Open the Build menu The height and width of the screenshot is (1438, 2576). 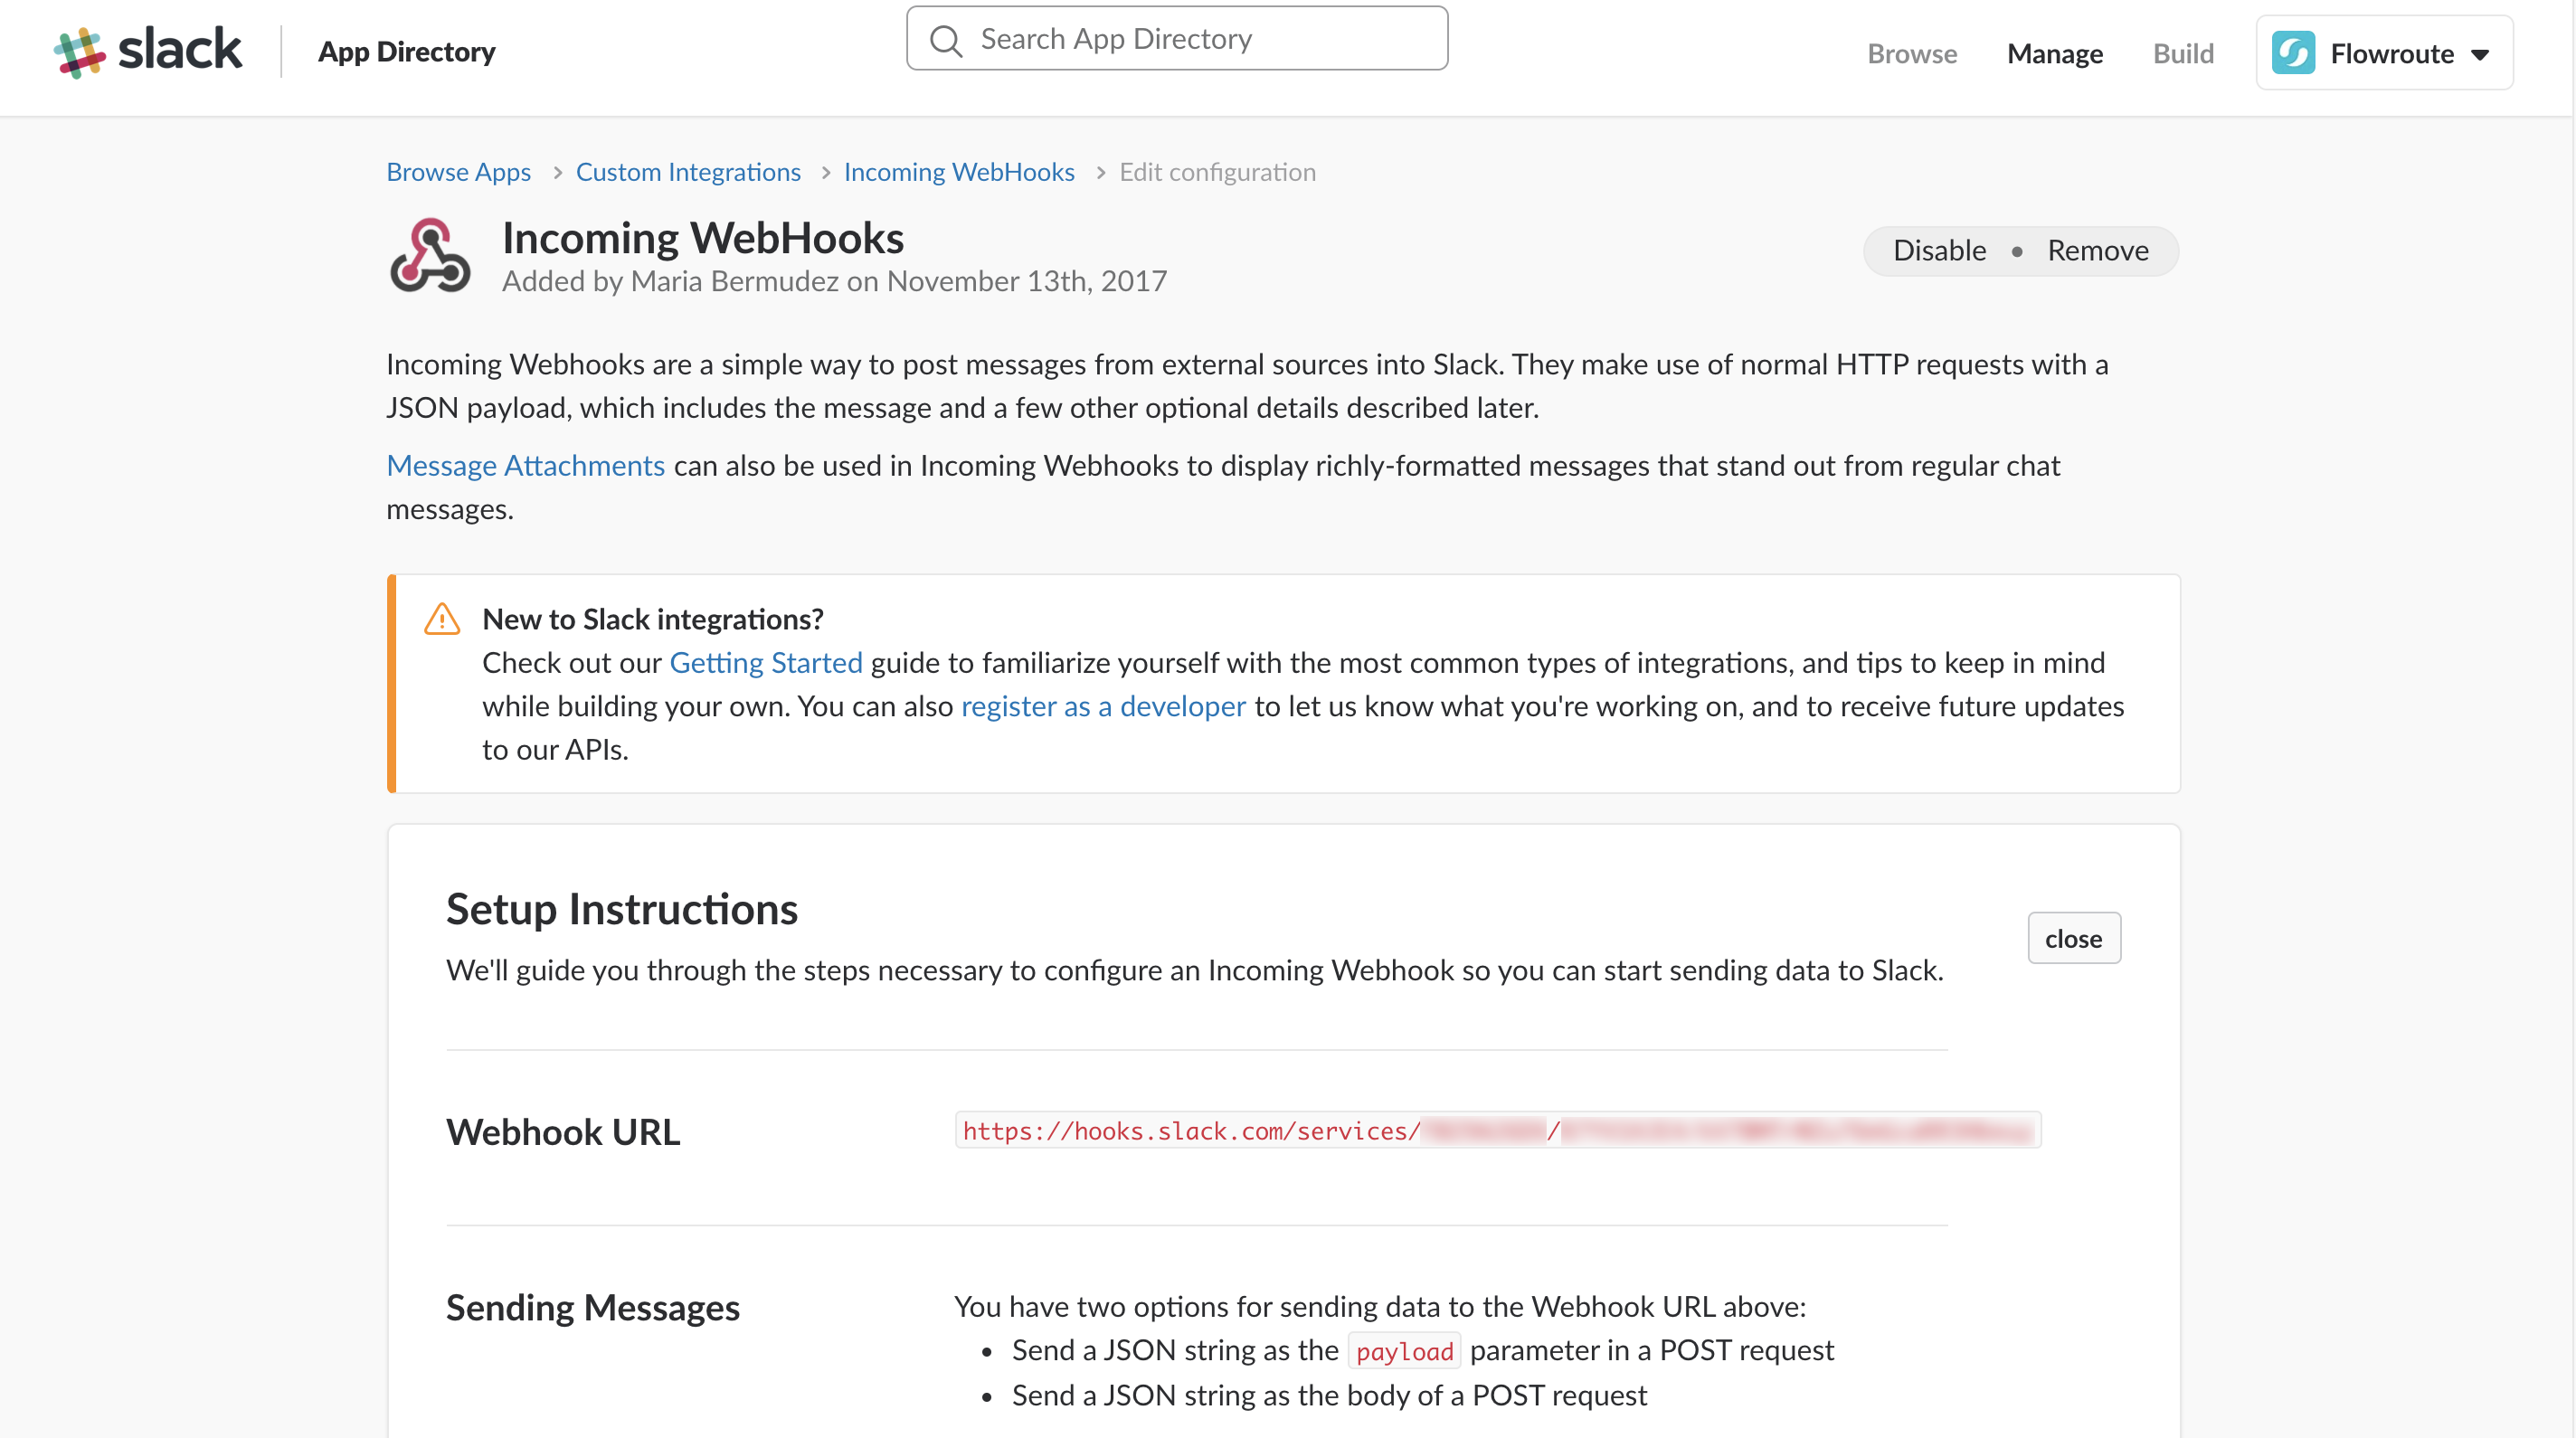click(2183, 53)
